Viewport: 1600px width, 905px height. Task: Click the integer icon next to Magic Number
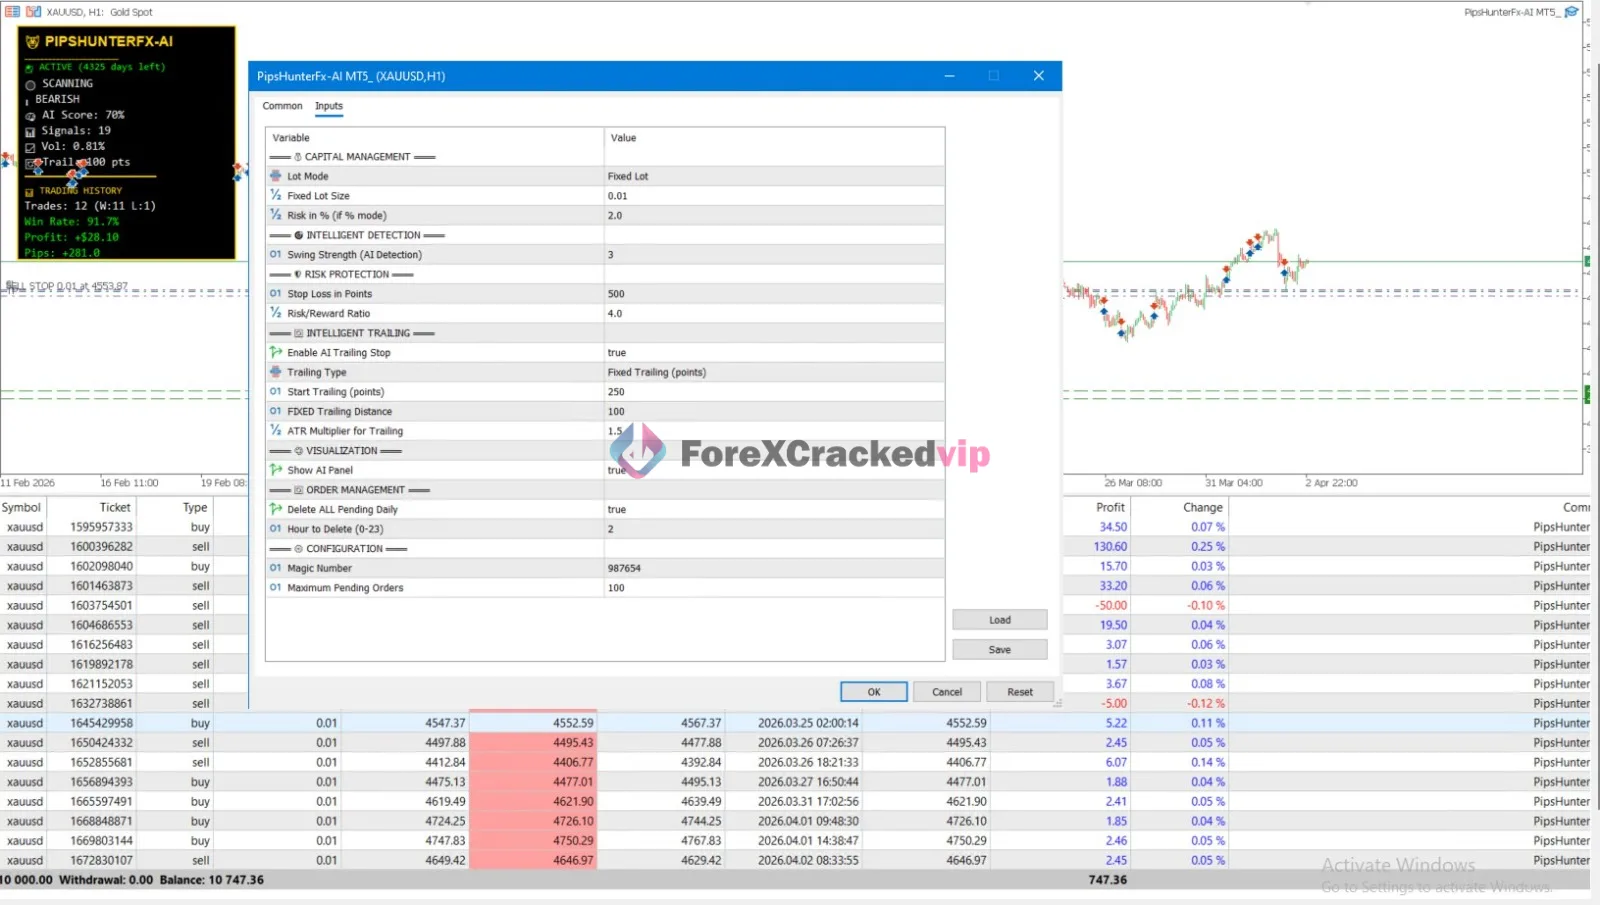tap(276, 568)
